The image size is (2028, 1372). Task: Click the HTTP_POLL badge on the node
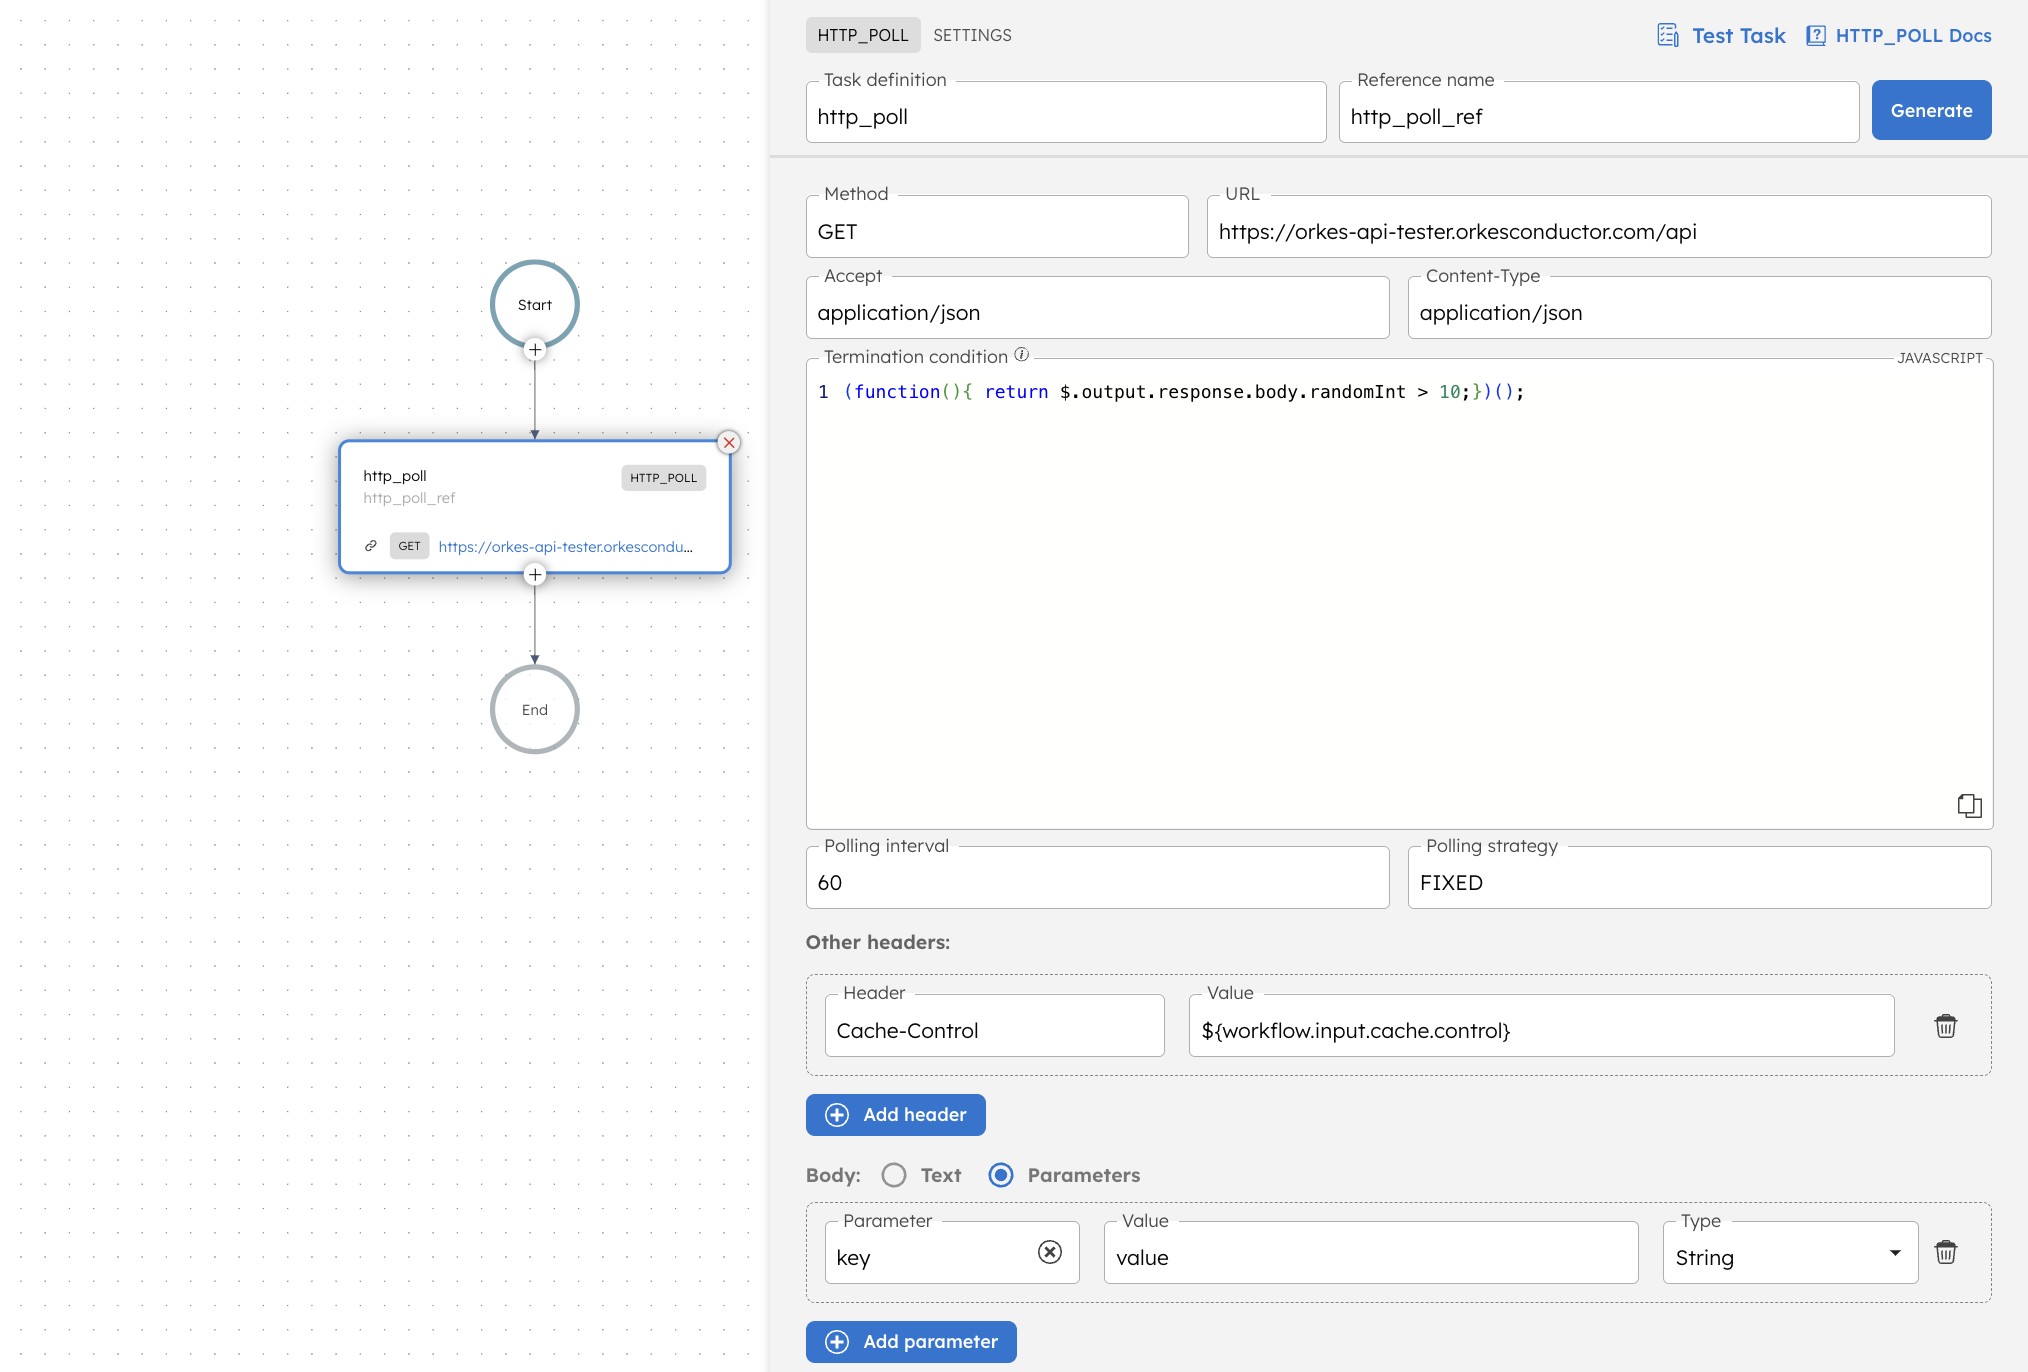pyautogui.click(x=663, y=478)
